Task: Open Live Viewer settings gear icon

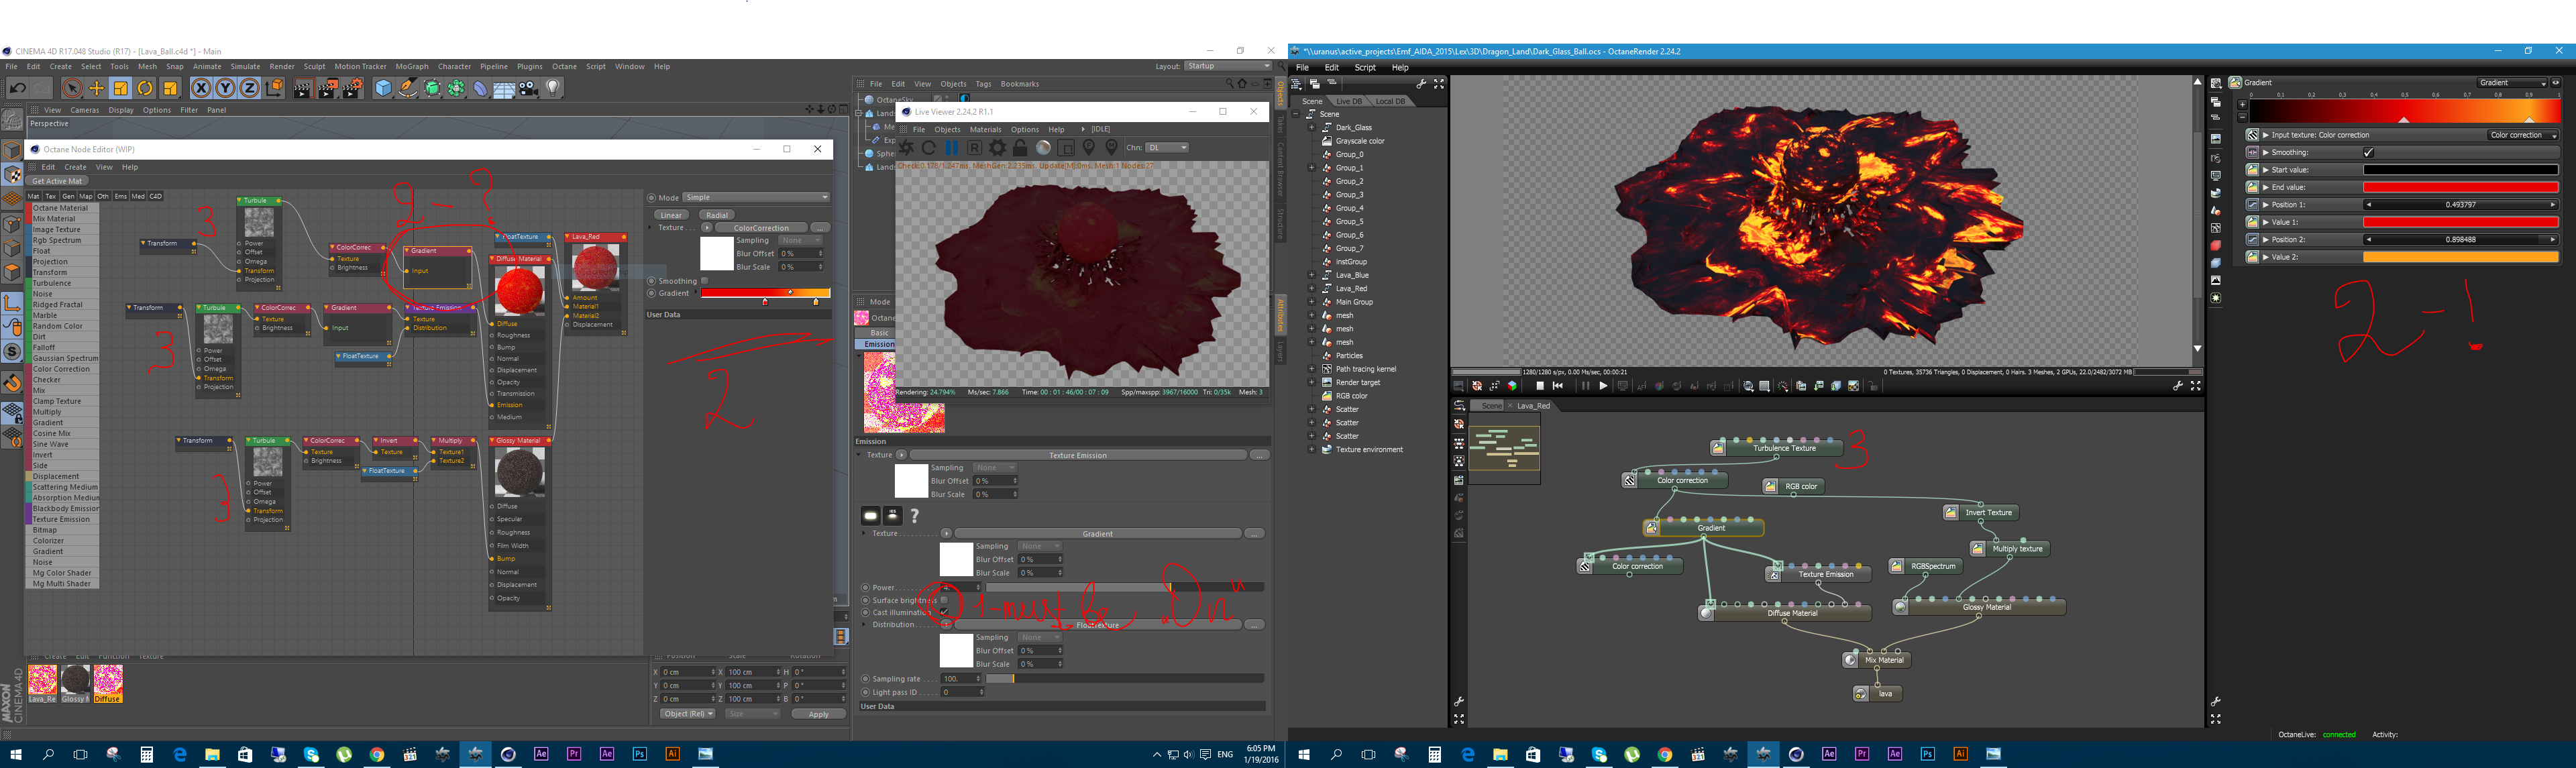Action: click(x=997, y=147)
